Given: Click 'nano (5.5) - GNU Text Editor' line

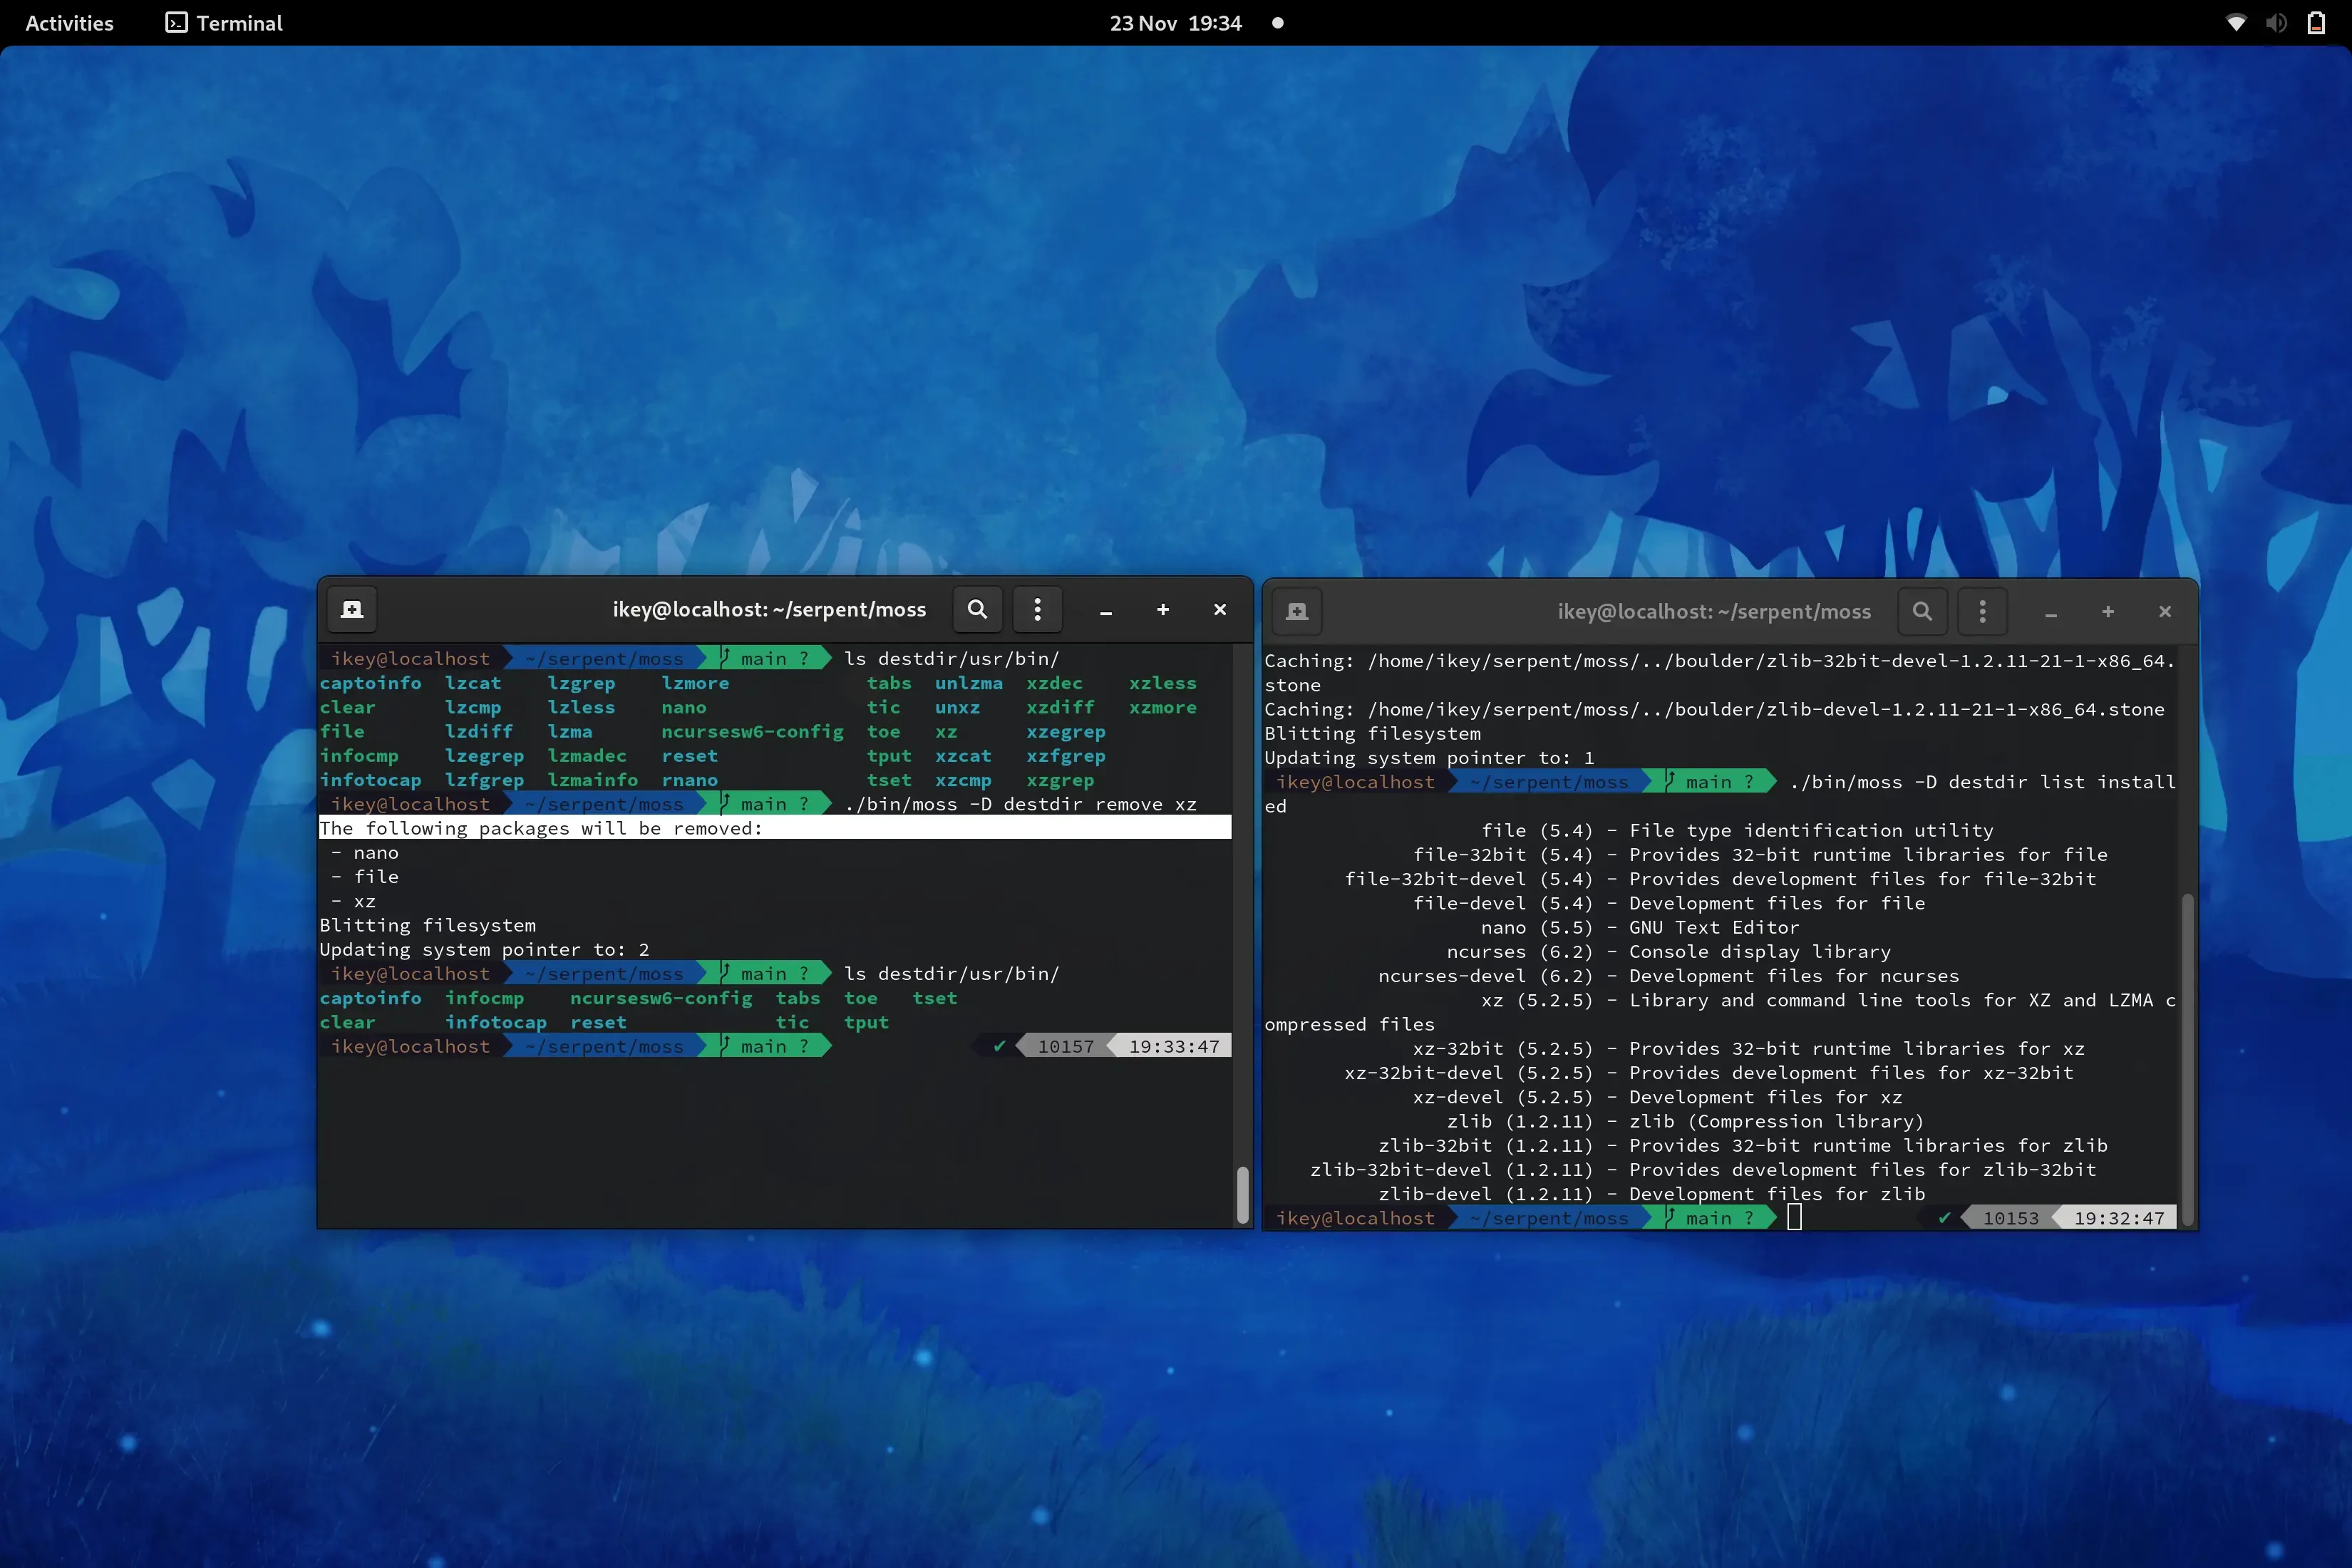Looking at the screenshot, I should pyautogui.click(x=1640, y=927).
